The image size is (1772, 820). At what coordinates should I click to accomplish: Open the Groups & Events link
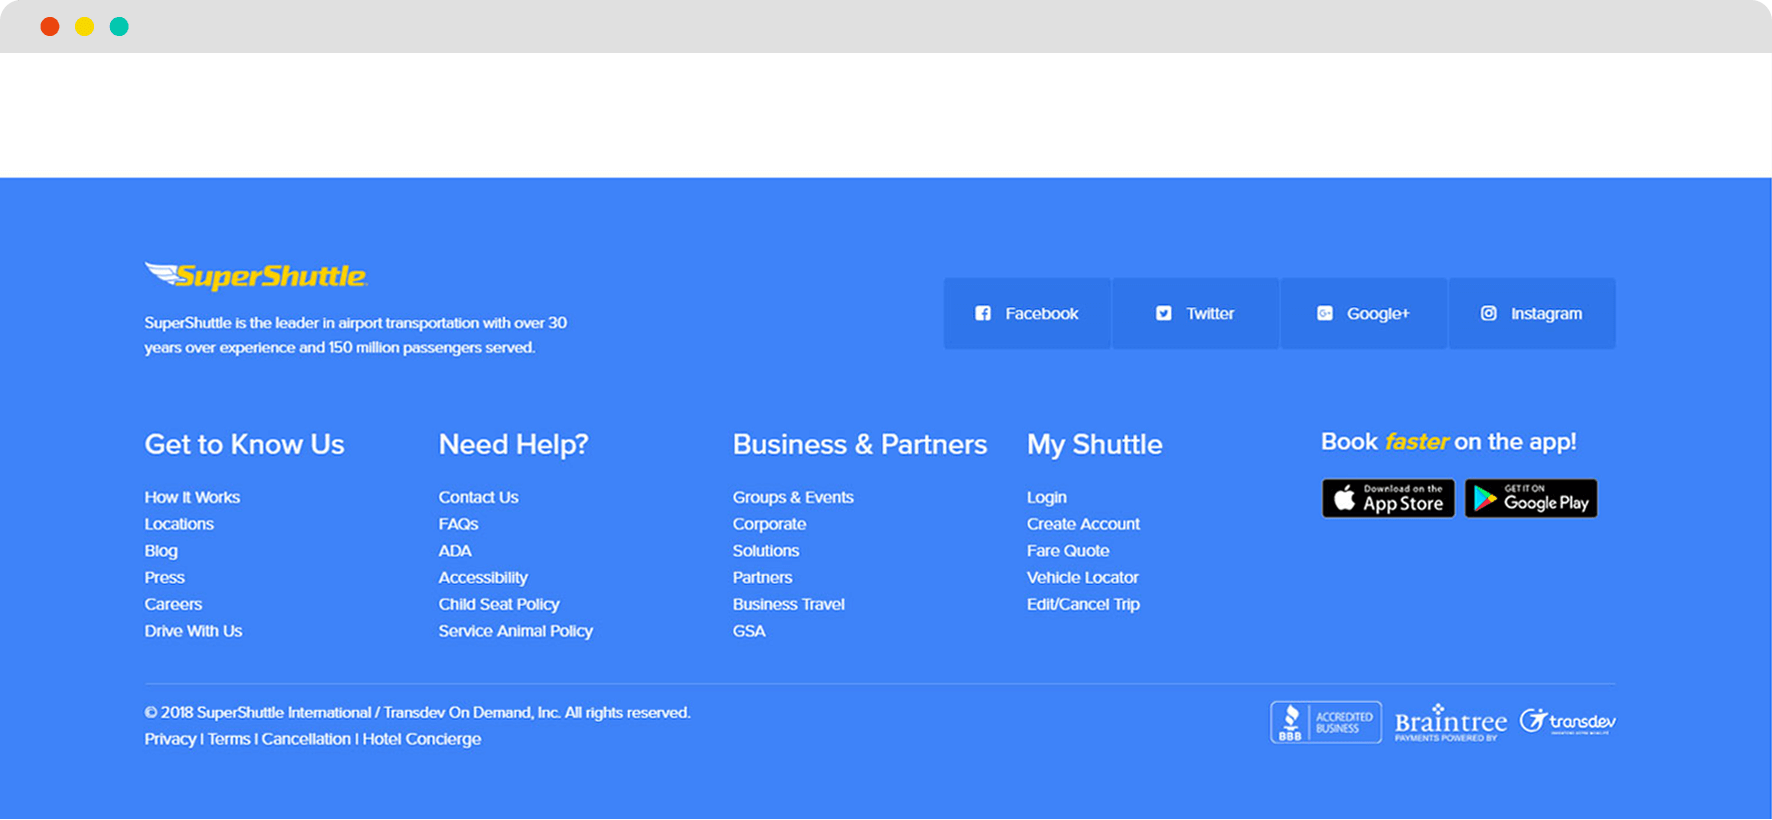coord(793,497)
